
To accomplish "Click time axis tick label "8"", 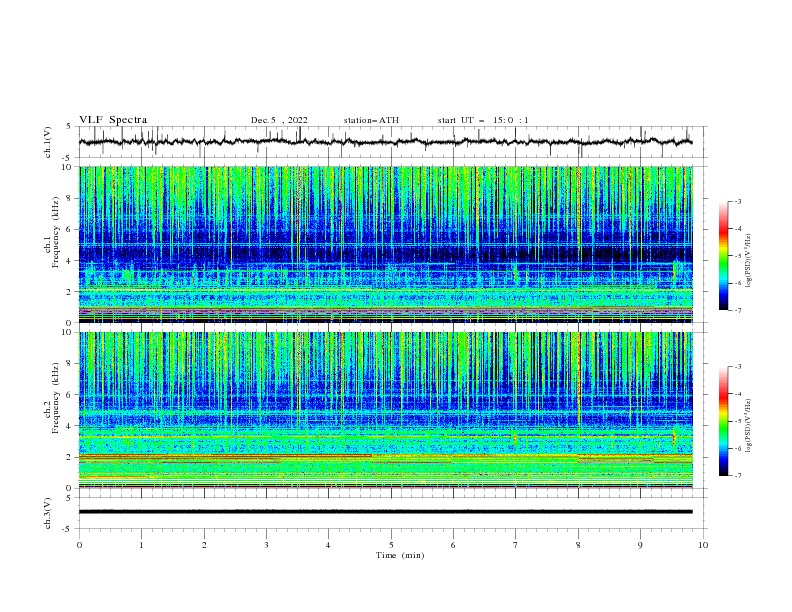I will click(x=578, y=545).
